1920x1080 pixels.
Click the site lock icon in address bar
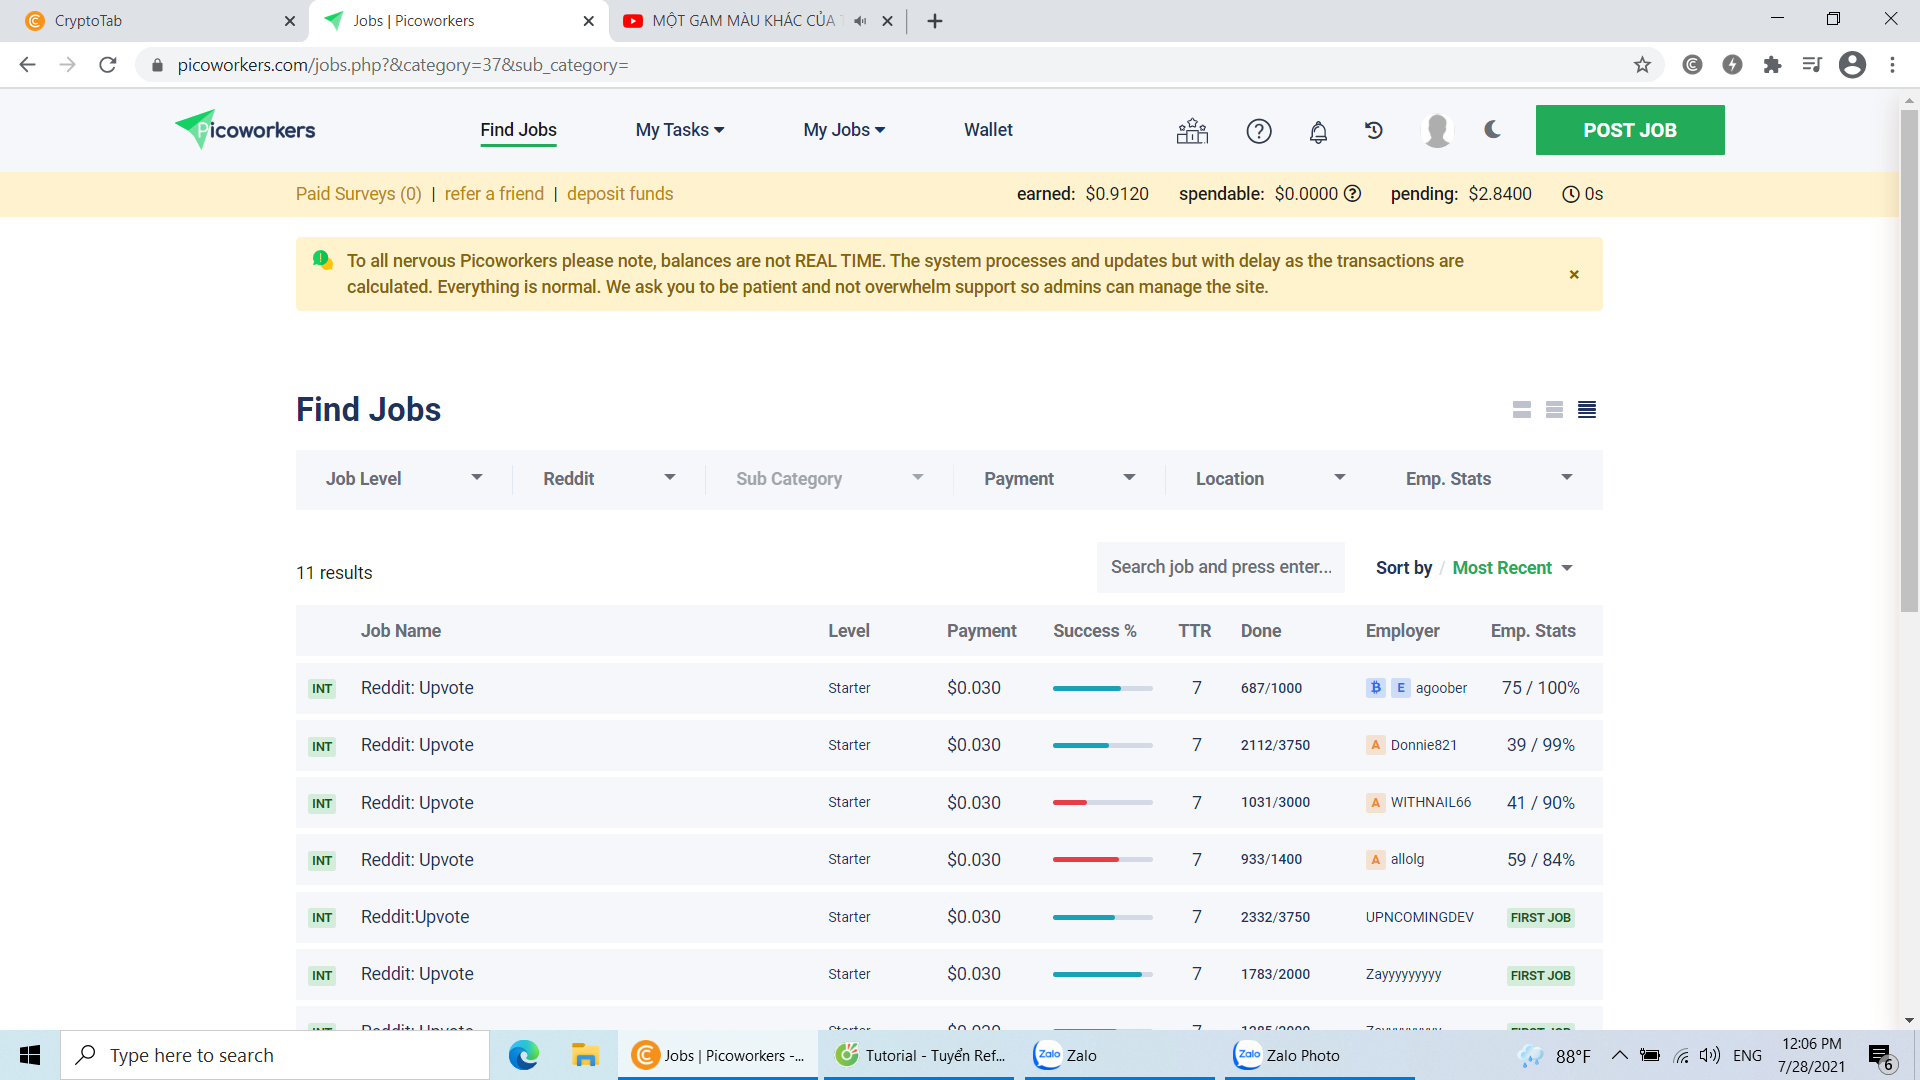pos(157,65)
